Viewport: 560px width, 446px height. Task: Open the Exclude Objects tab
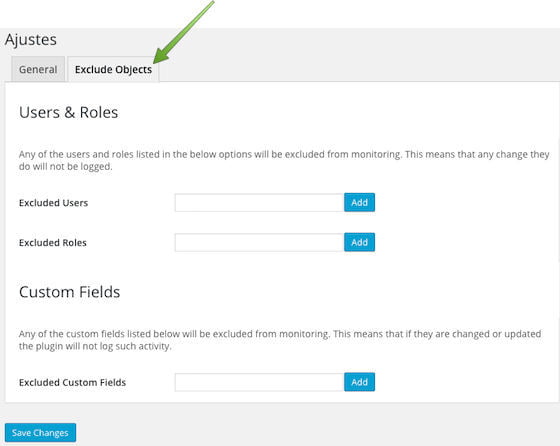coord(113,69)
